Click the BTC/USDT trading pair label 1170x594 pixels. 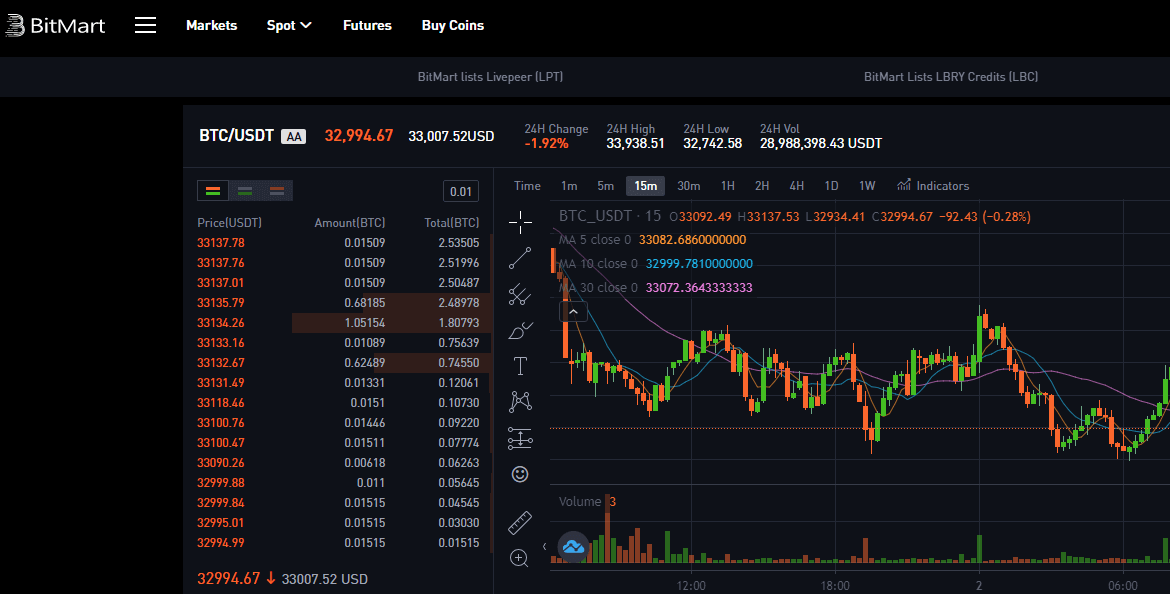(x=237, y=135)
